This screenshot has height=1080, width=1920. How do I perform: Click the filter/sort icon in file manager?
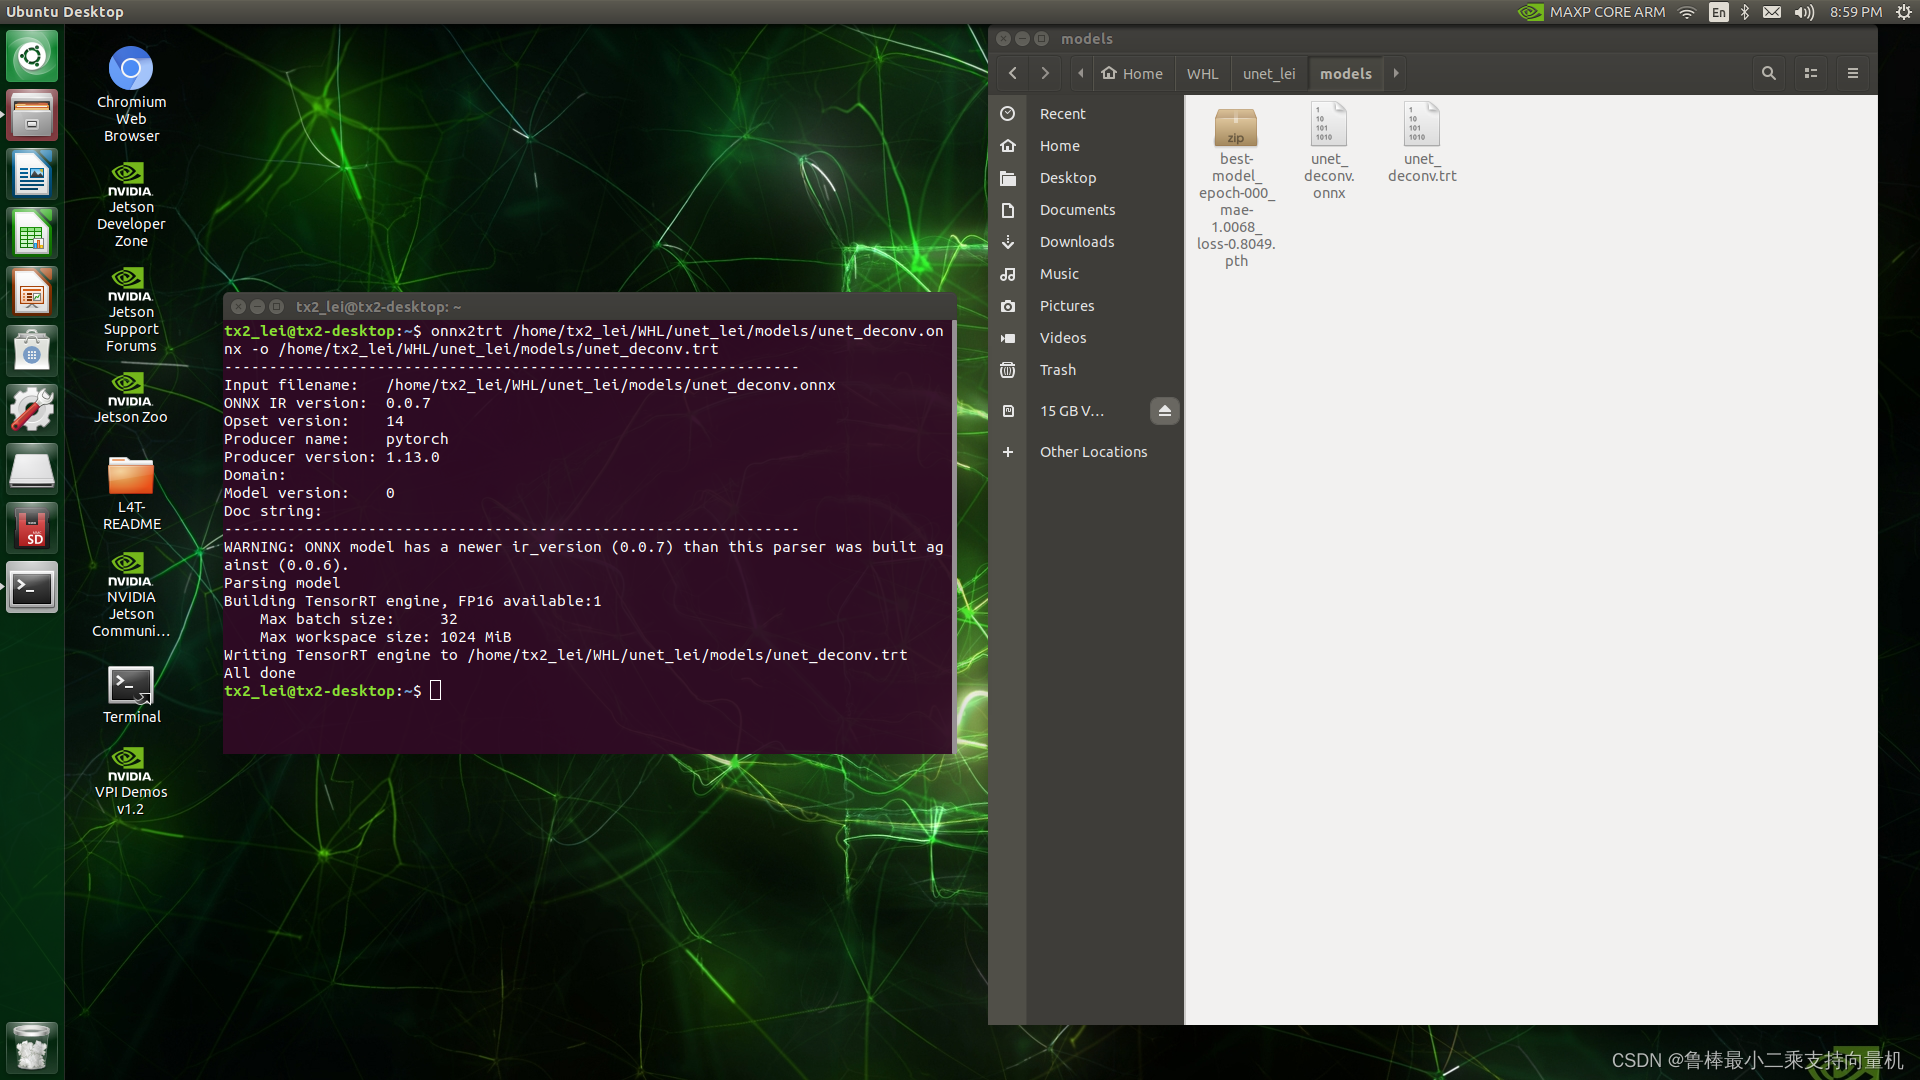coord(1811,73)
